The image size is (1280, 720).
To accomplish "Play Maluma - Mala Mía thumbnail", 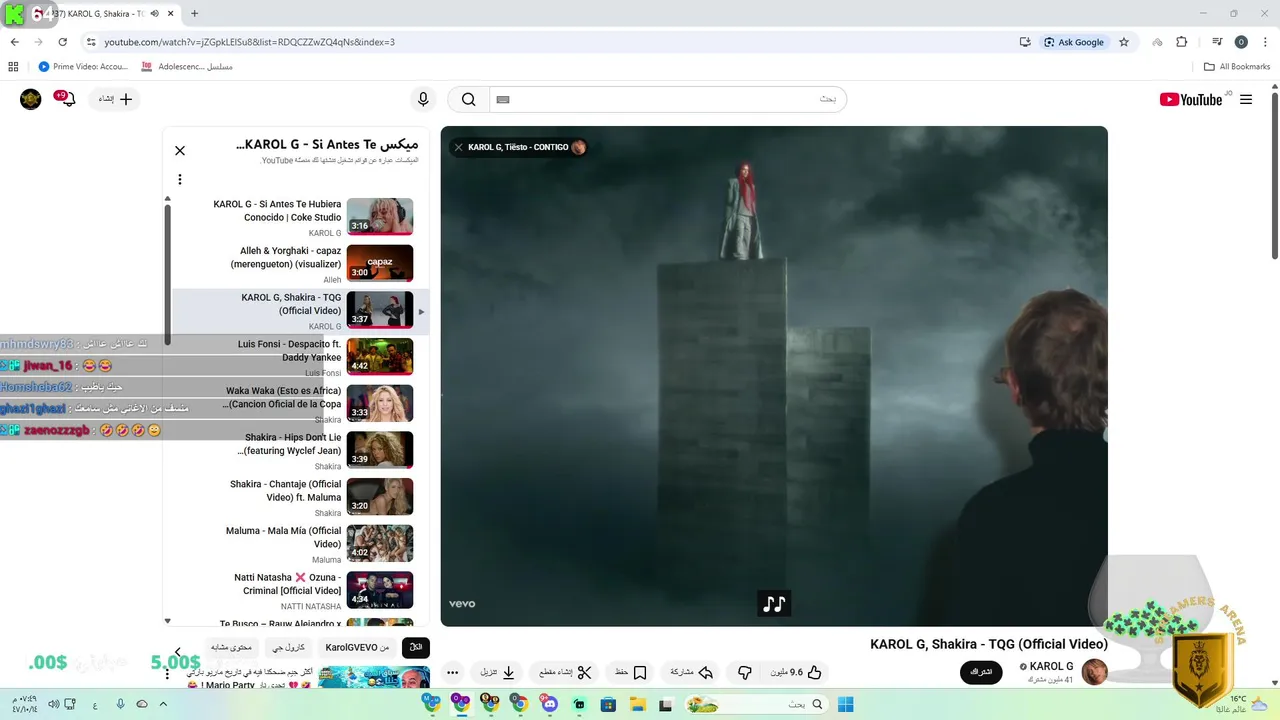I will pos(380,543).
